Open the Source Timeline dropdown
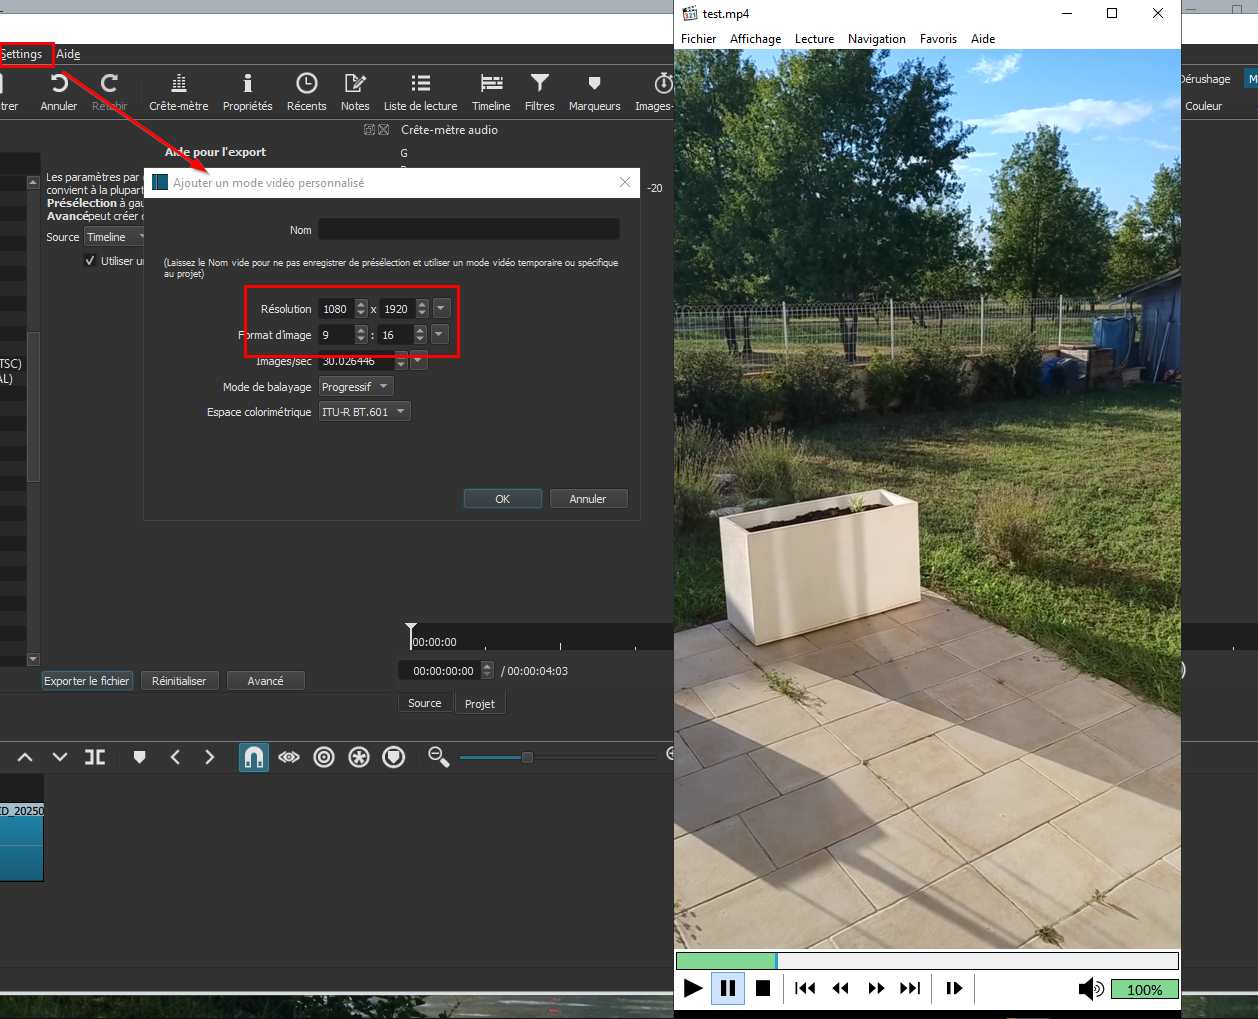 116,237
